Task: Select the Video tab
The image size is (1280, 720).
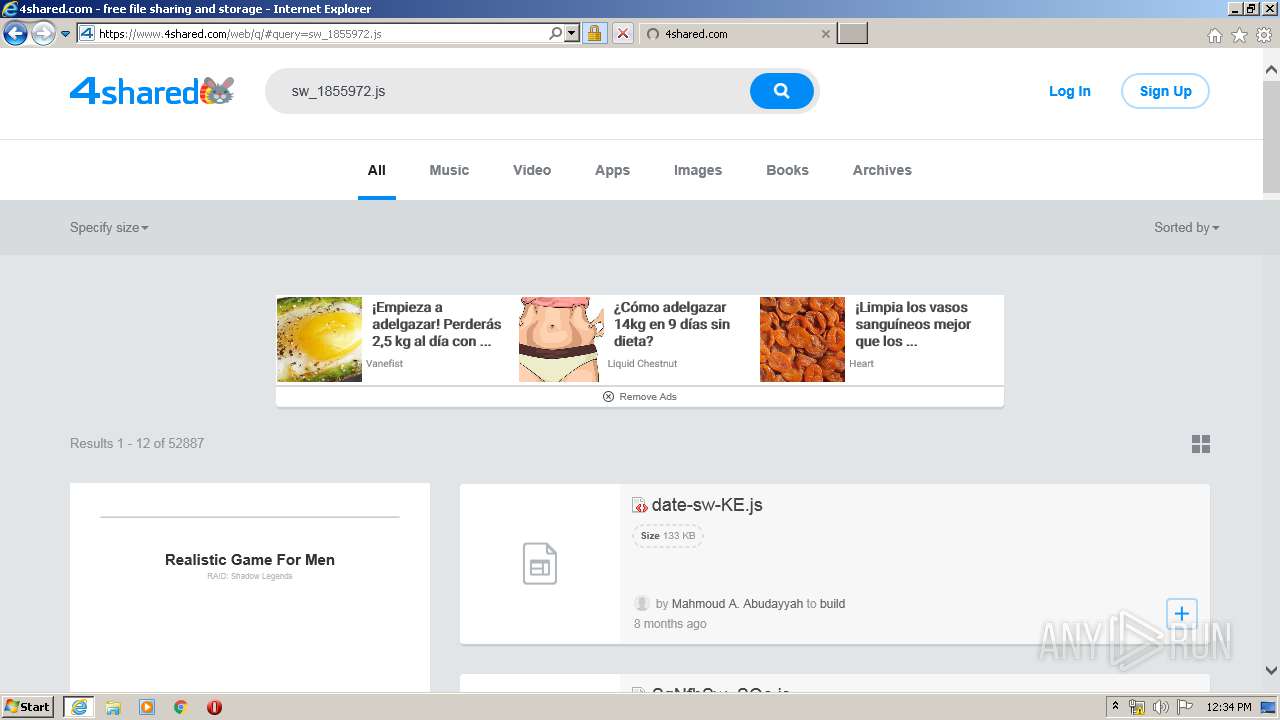Action: [x=532, y=171]
